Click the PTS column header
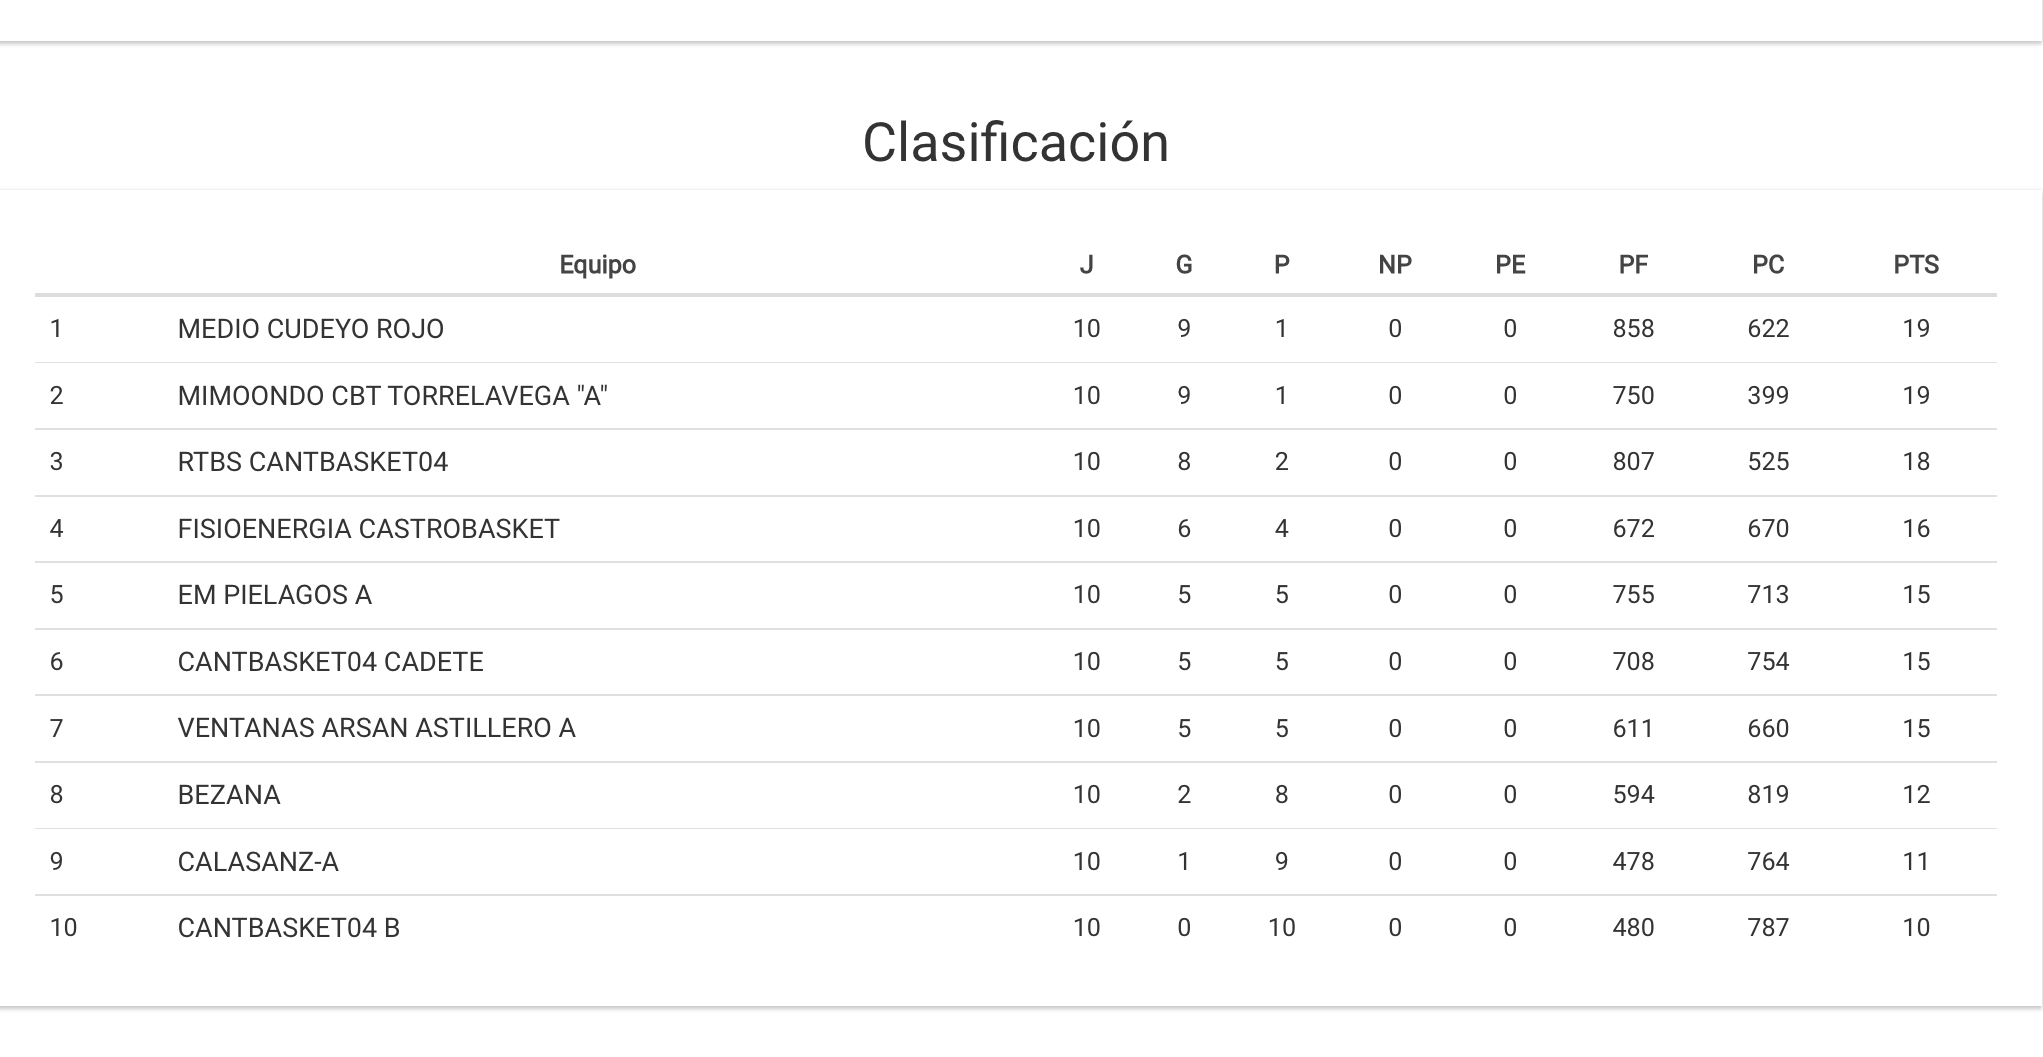 coord(1915,265)
